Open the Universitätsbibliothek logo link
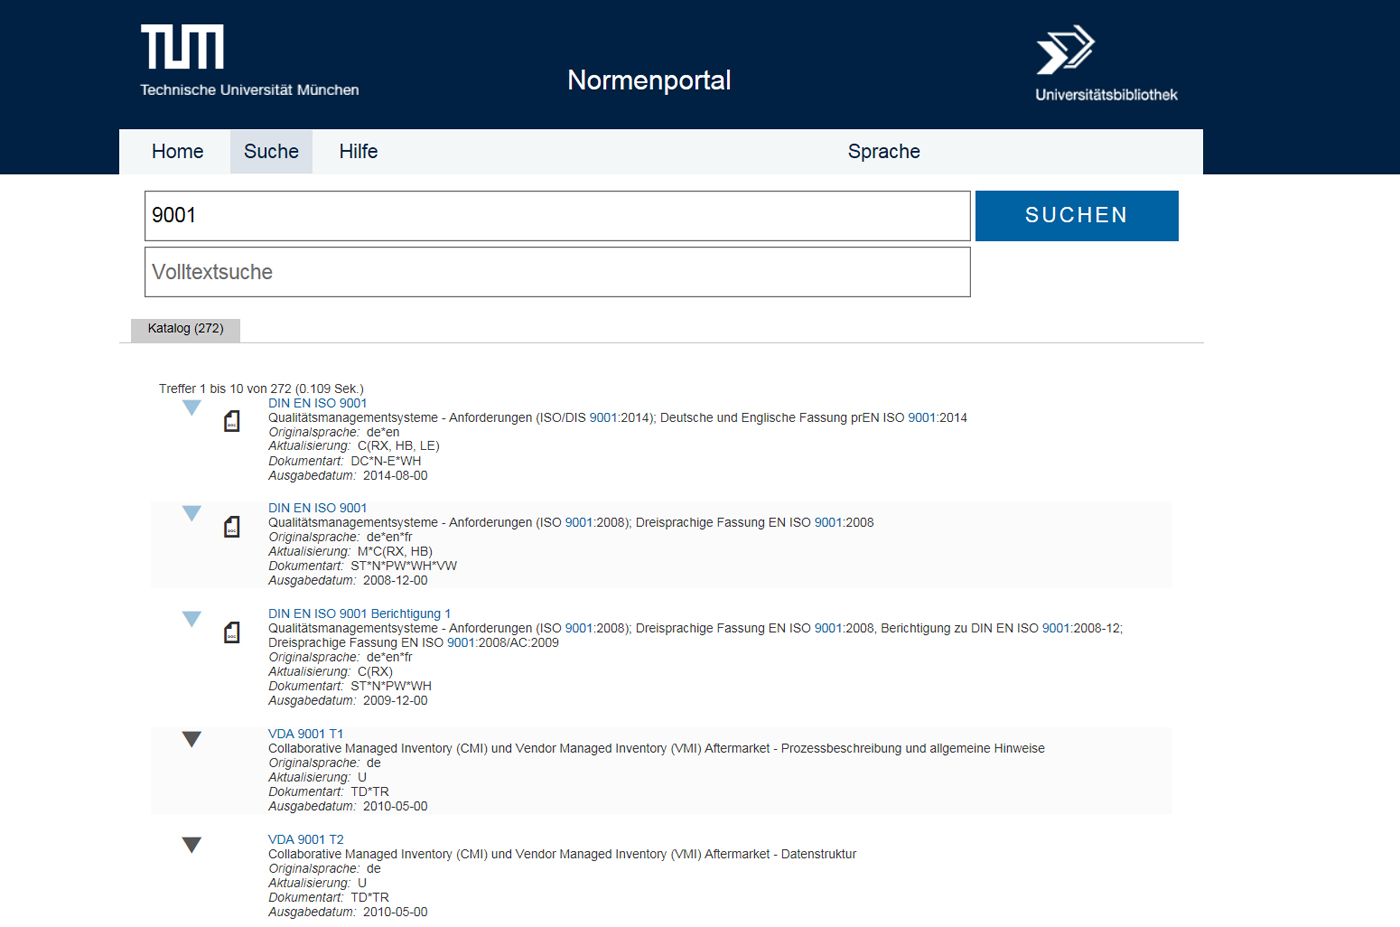Image resolution: width=1400 pixels, height=927 pixels. [1105, 63]
